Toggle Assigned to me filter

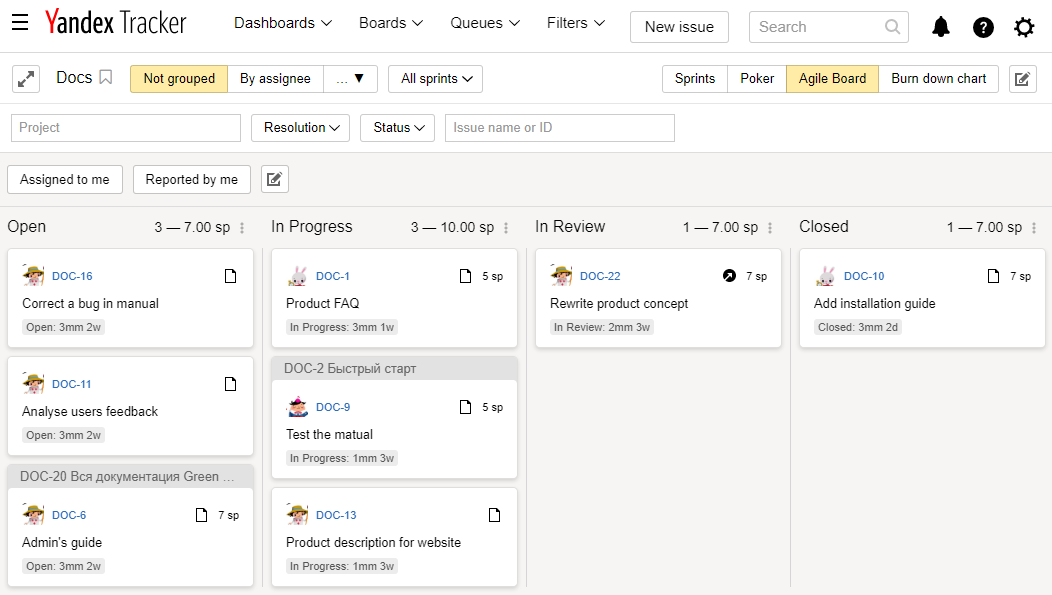tap(64, 179)
